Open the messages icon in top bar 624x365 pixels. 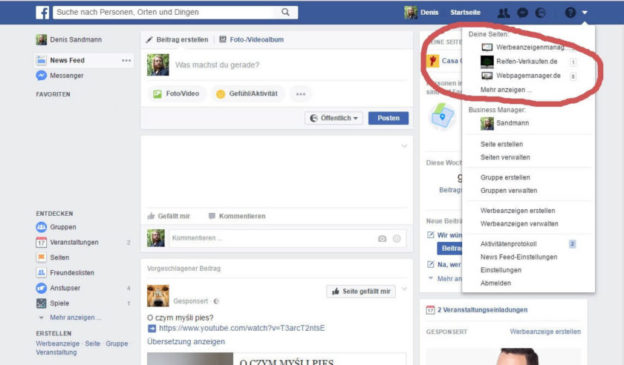coord(523,13)
